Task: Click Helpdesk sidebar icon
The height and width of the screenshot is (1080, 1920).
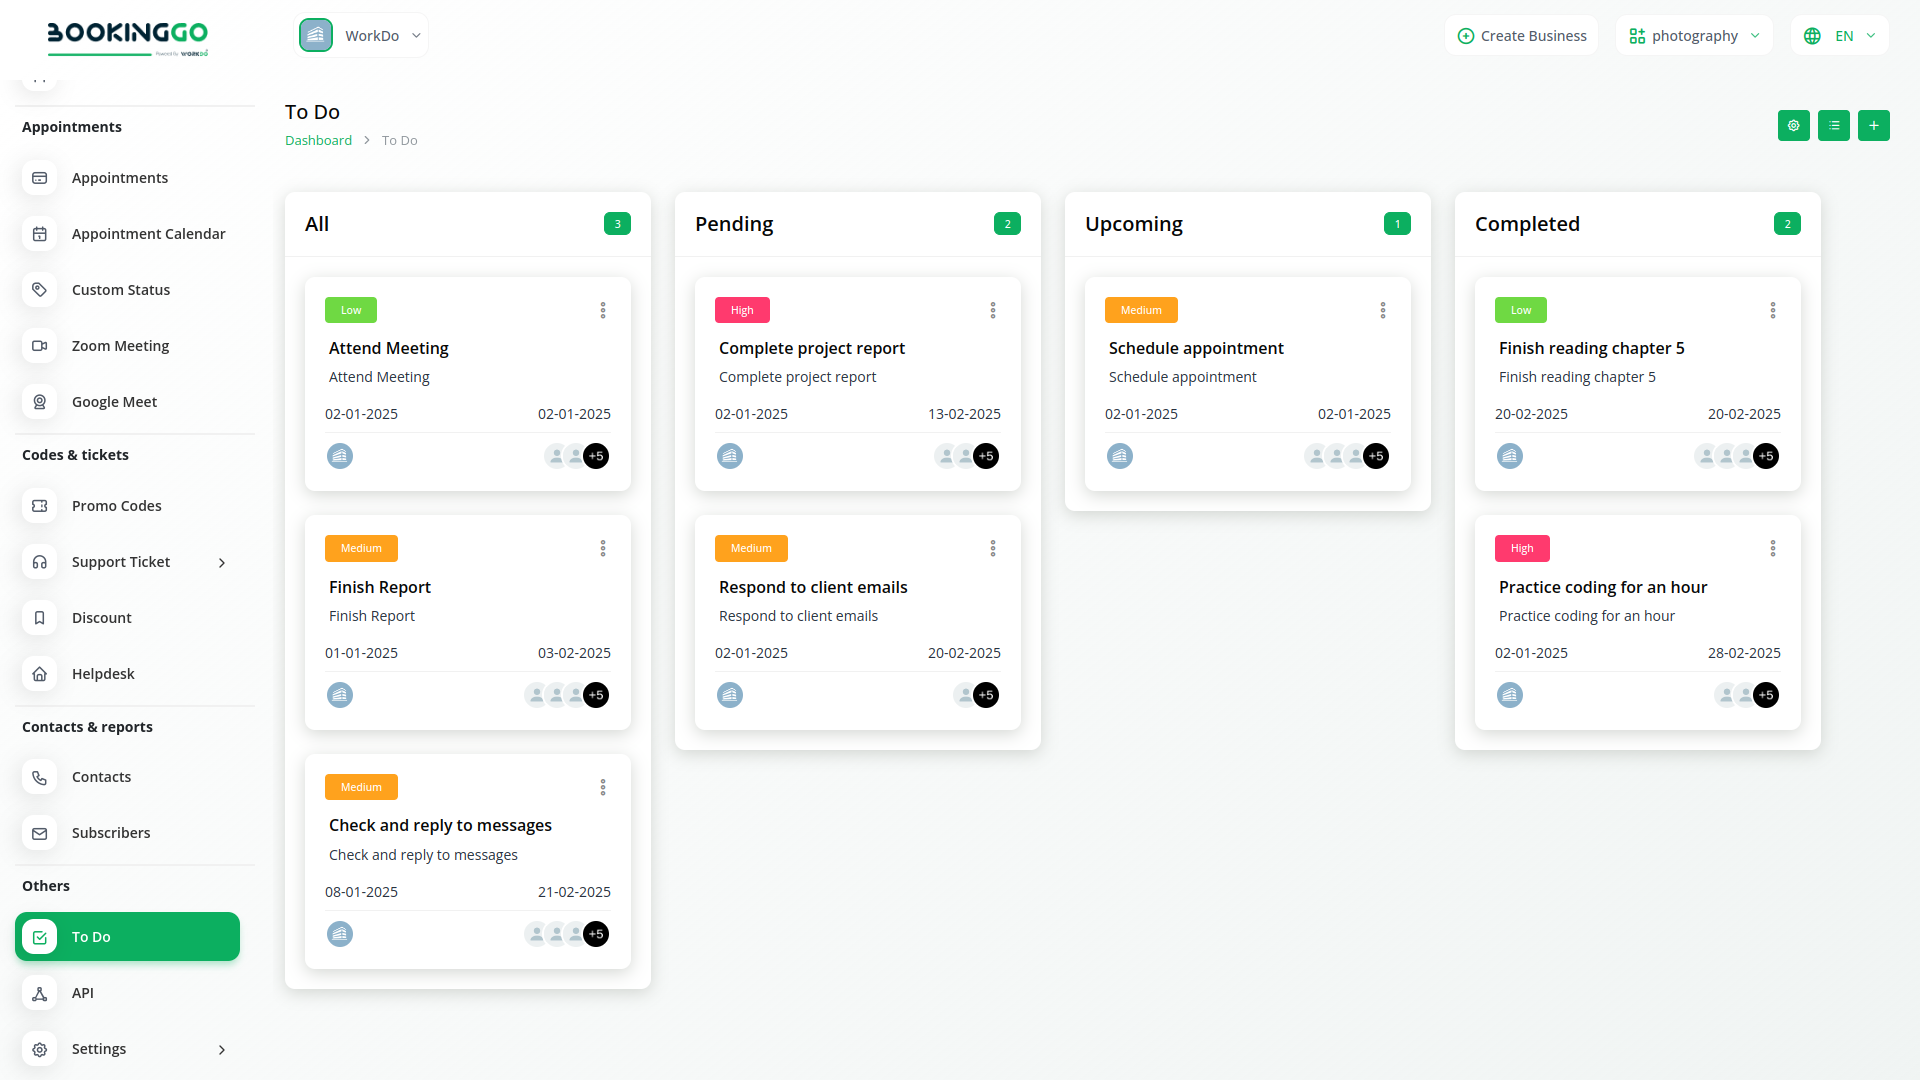Action: [40, 674]
